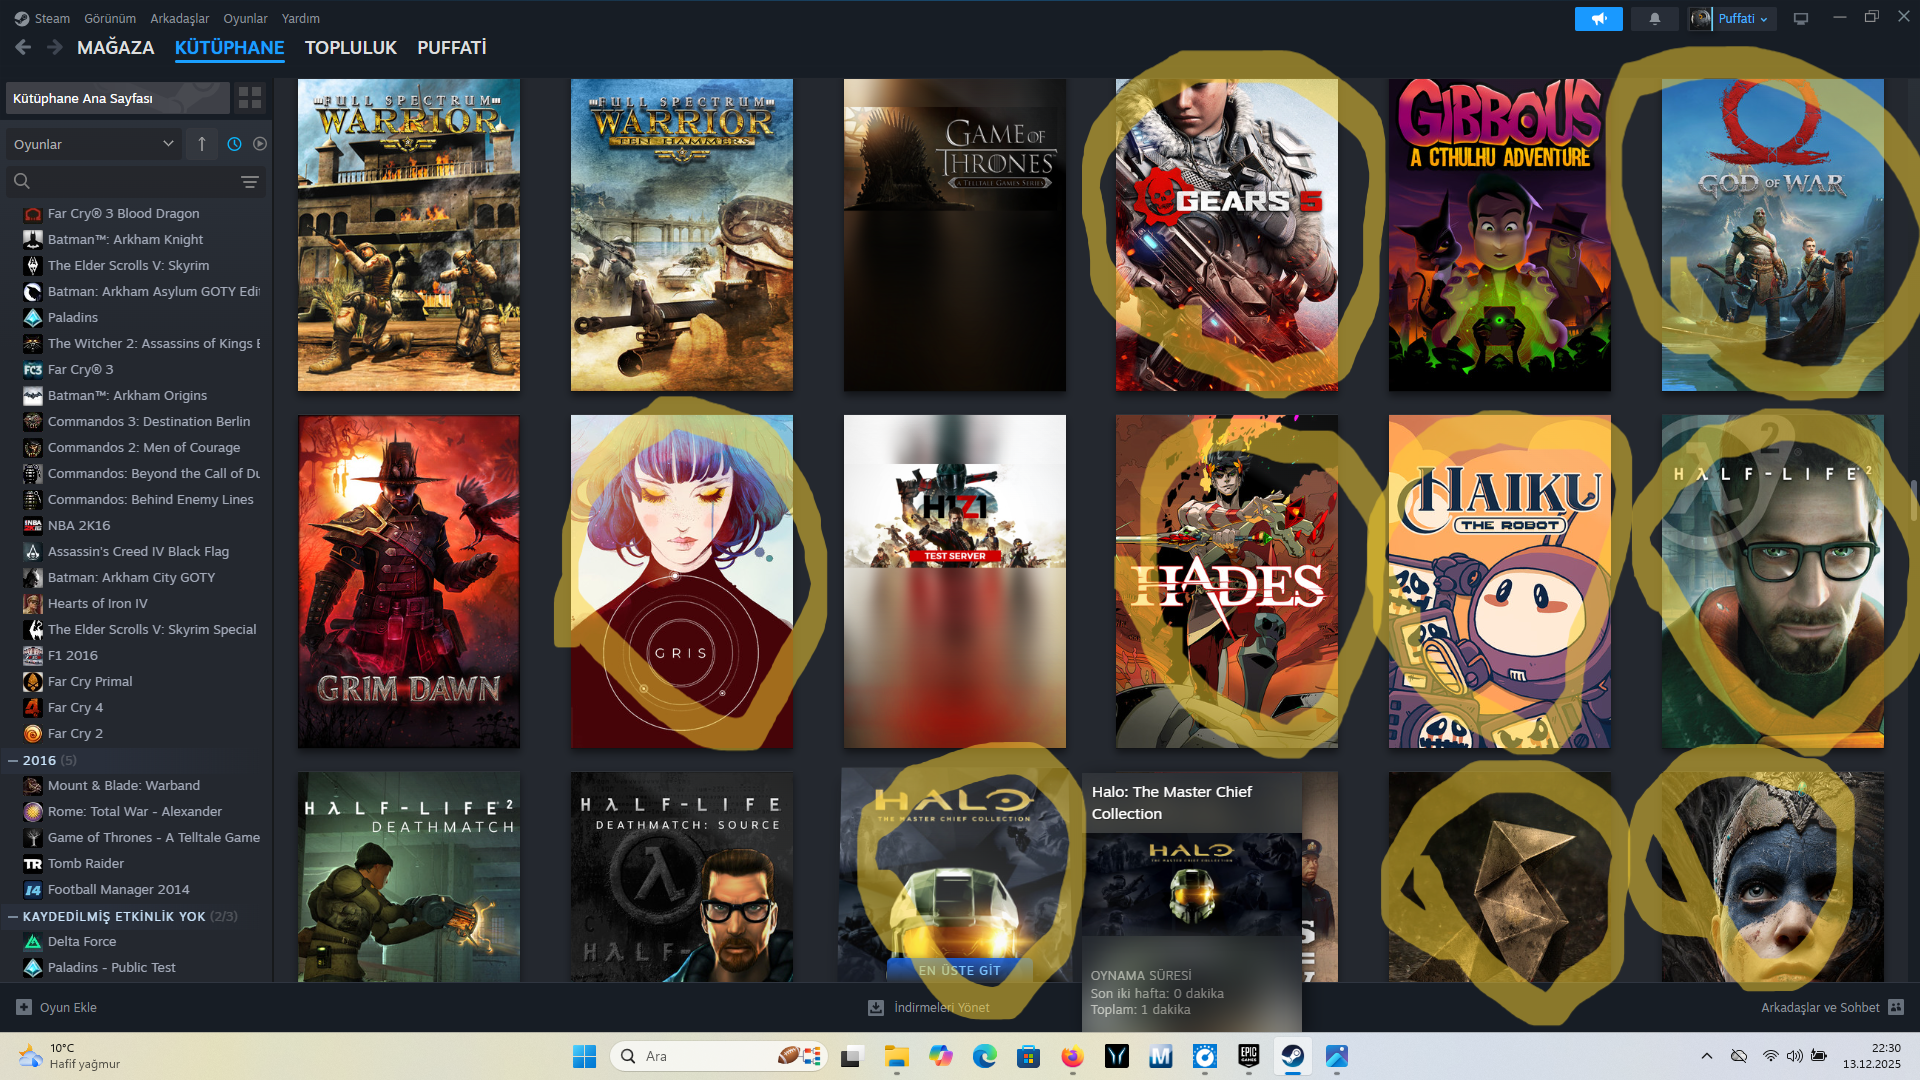
Task: Collapse the 2016 collection group
Action: 13,761
